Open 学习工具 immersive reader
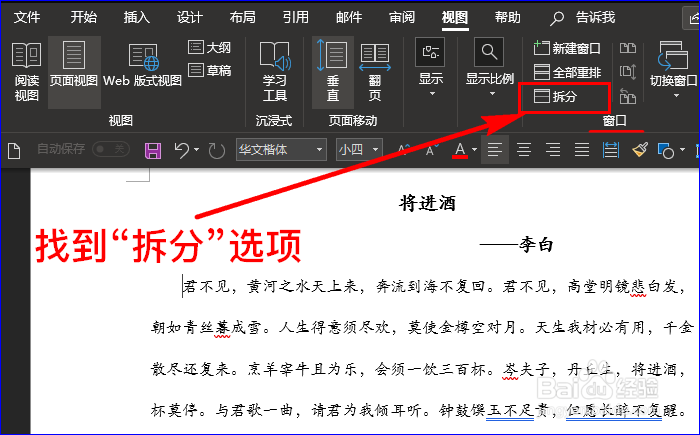700x435 pixels. pos(275,72)
